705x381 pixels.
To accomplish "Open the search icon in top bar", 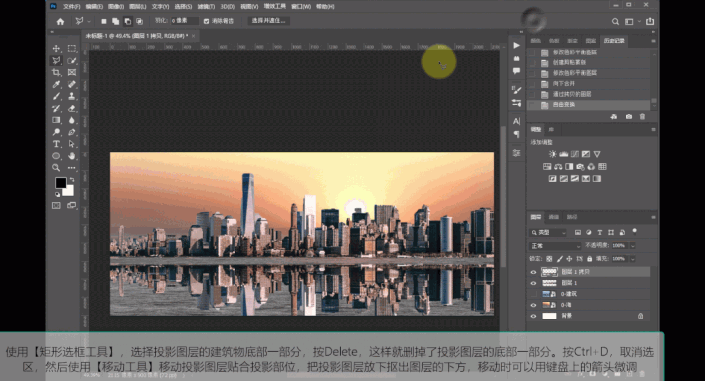I will 615,21.
